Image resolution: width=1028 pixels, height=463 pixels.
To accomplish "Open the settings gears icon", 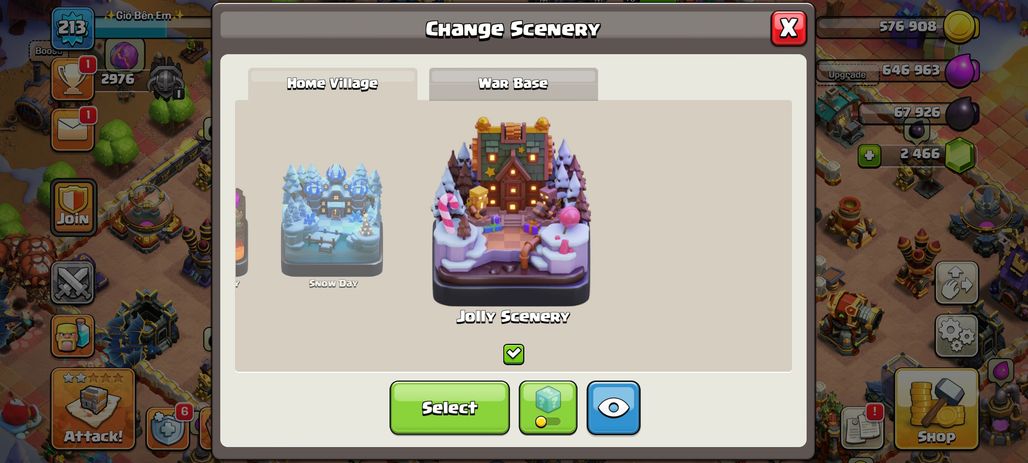I will [x=957, y=335].
